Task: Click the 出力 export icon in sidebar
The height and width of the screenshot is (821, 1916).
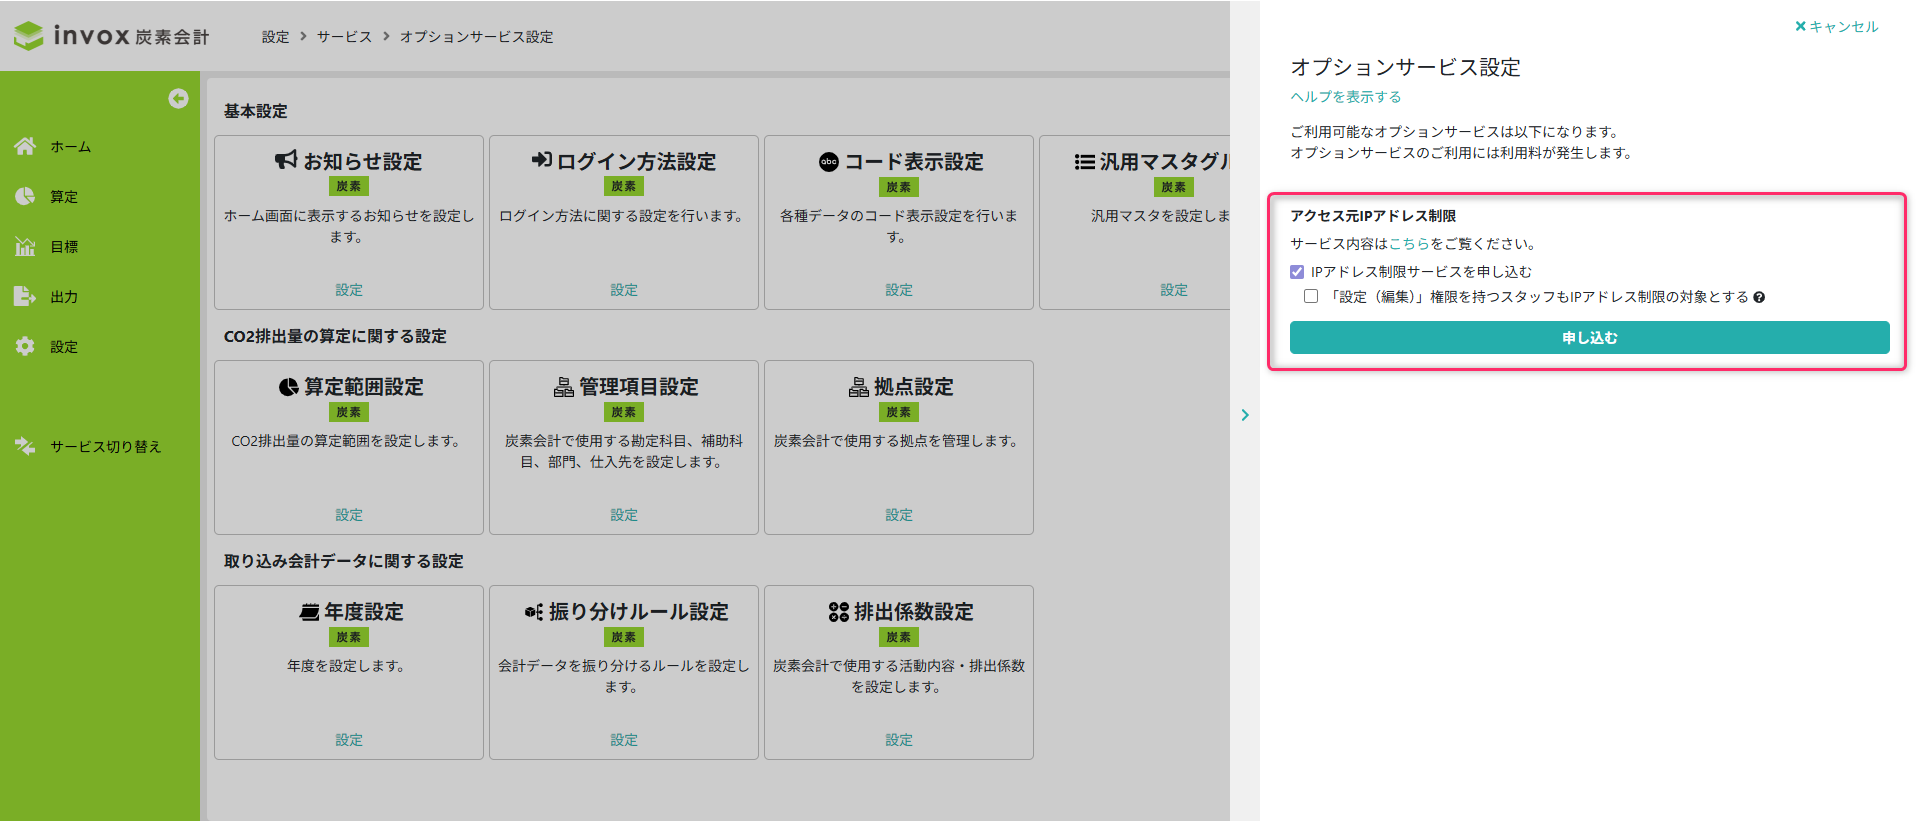Action: 25,296
